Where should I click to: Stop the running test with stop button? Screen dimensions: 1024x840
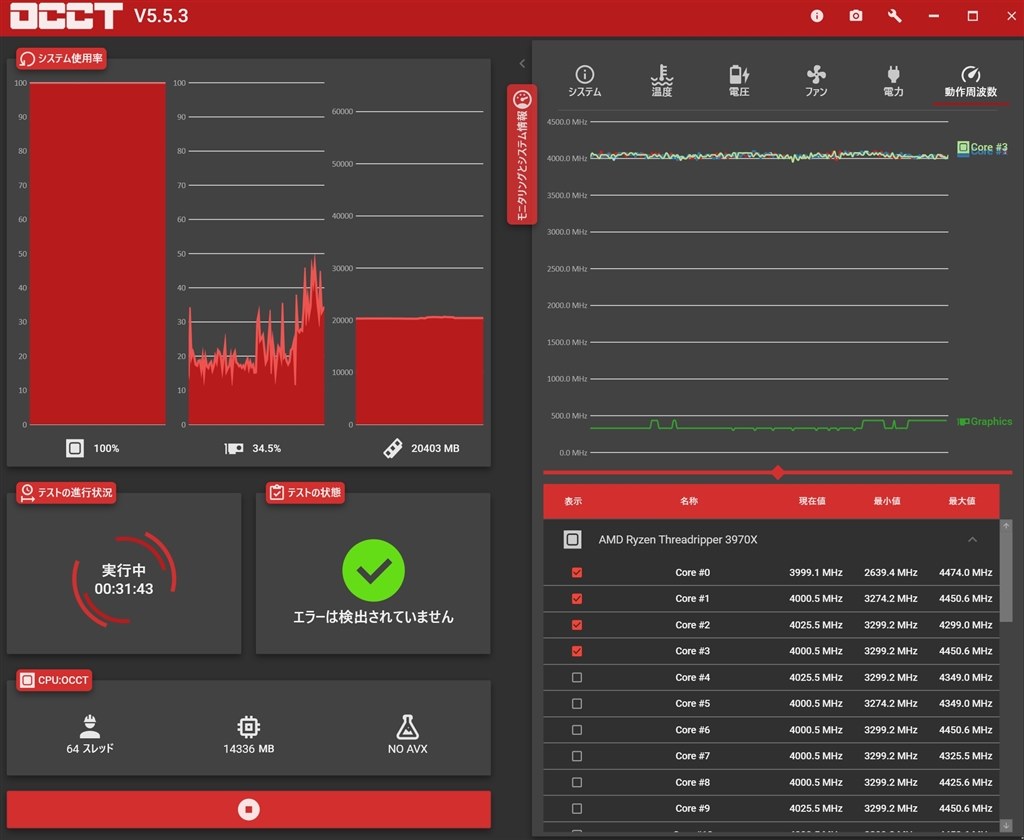click(249, 809)
